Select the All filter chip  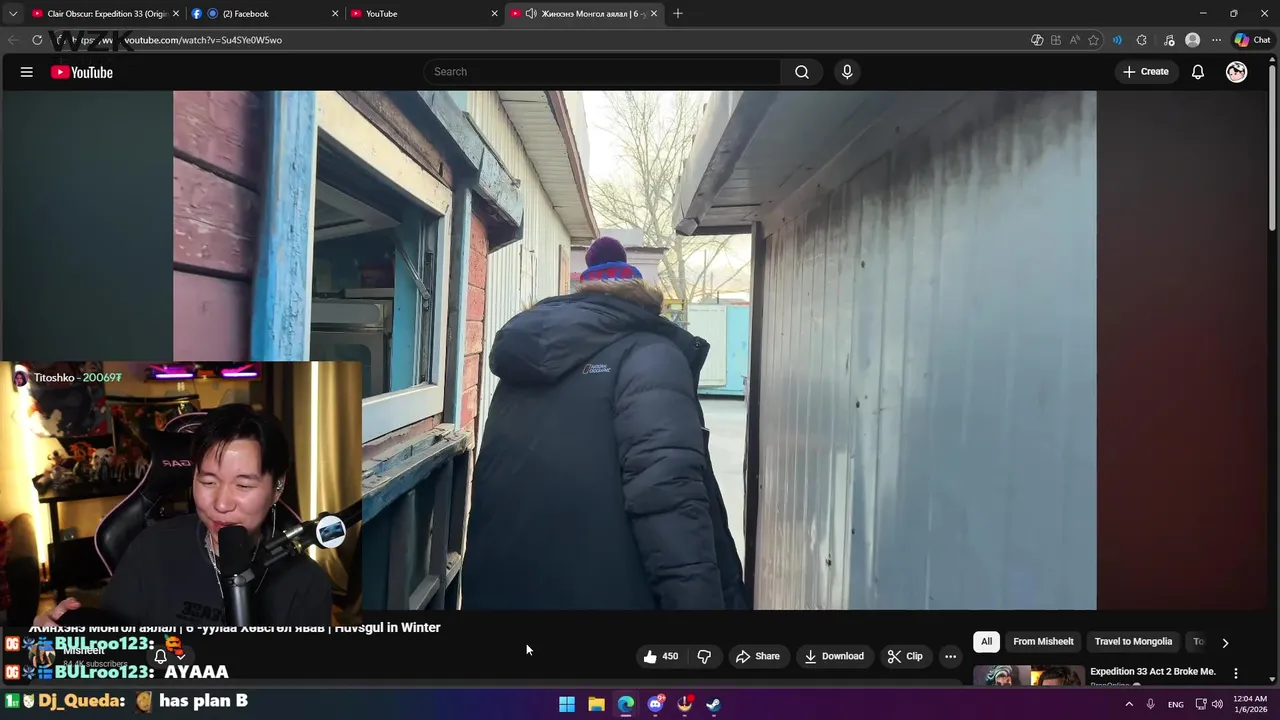986,642
